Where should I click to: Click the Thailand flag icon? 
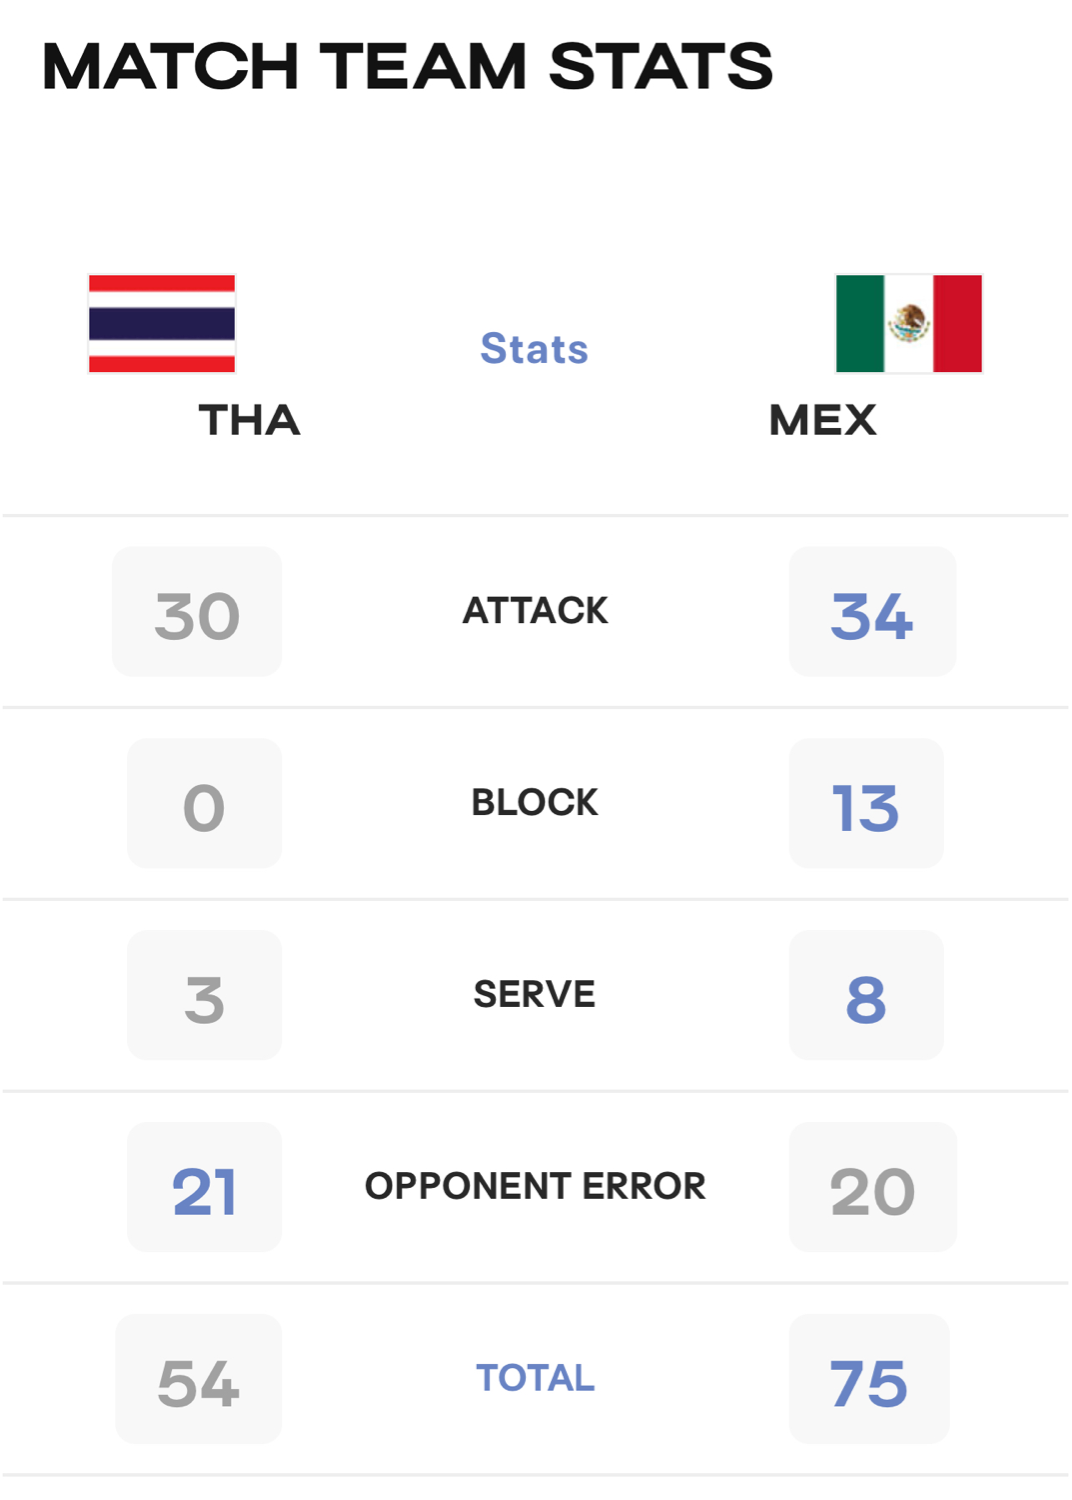(x=162, y=323)
